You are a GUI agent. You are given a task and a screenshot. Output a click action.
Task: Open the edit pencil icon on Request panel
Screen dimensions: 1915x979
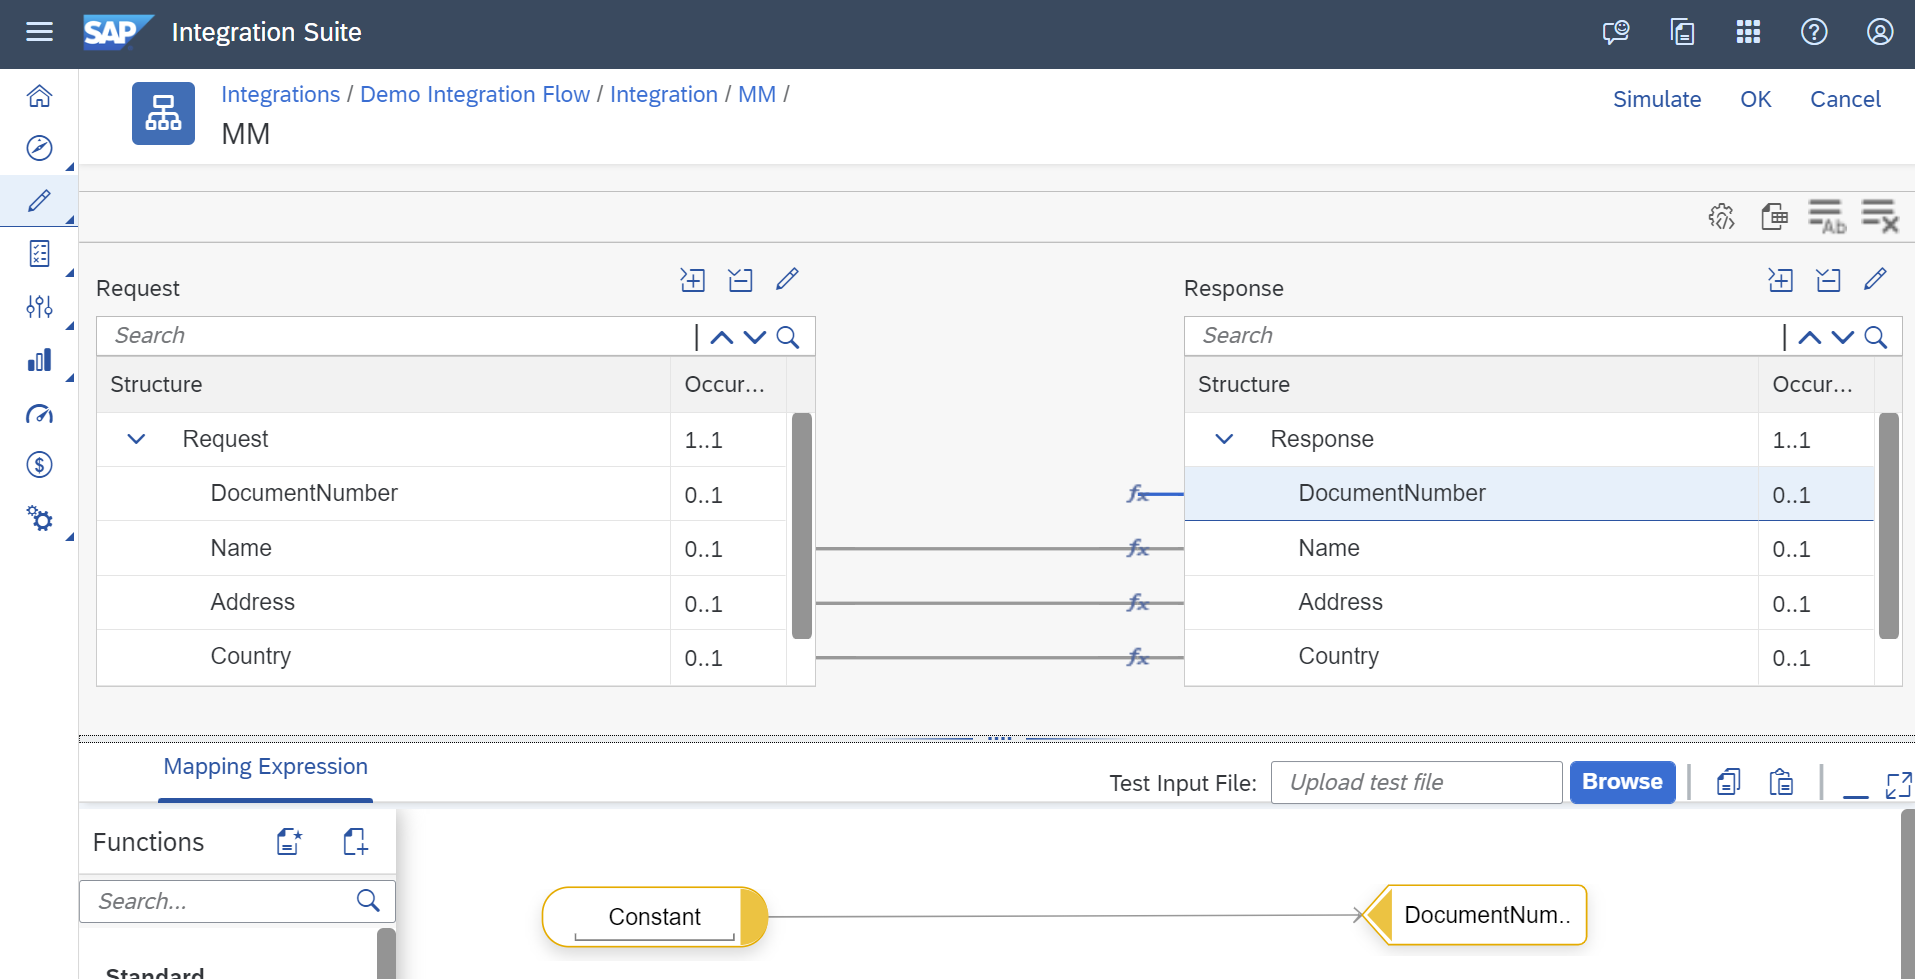(788, 279)
